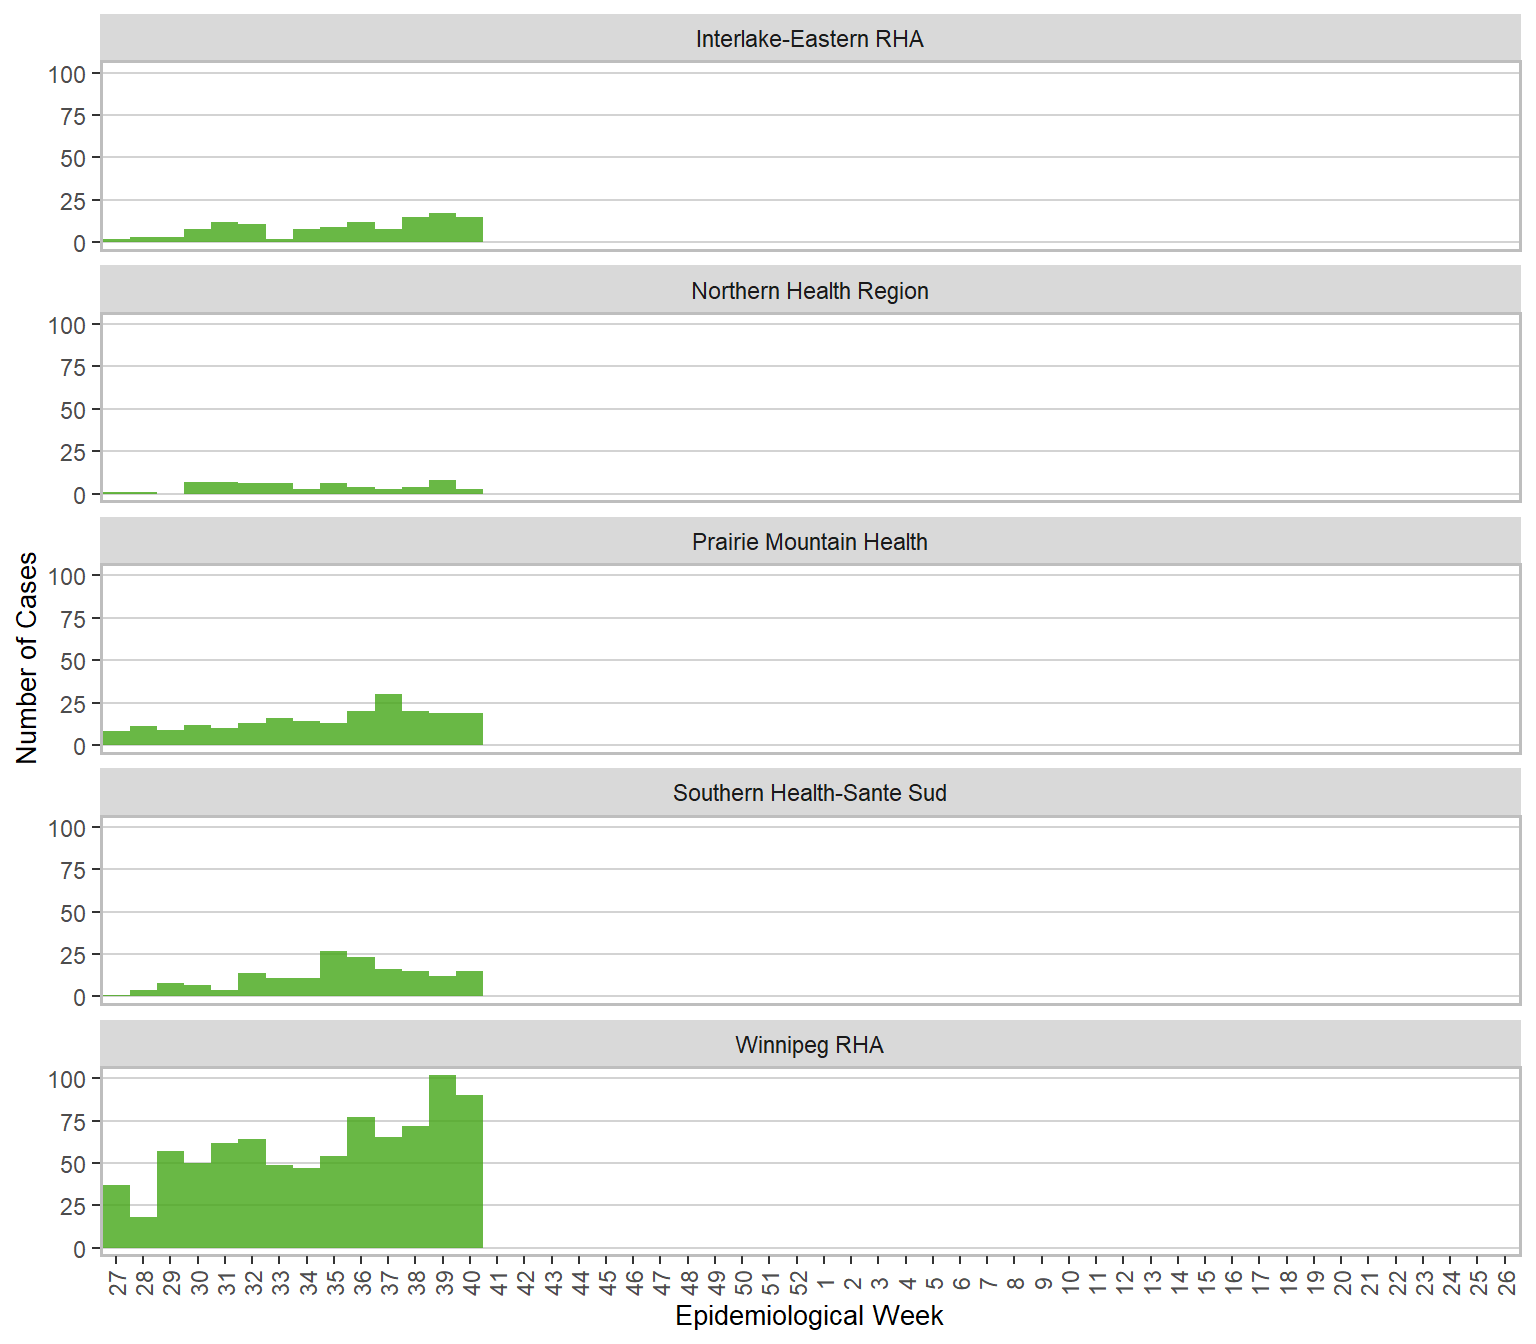The width and height of the screenshot is (1536, 1344).
Task: Click Northern Health Region bar at week 39
Action: (x=442, y=487)
